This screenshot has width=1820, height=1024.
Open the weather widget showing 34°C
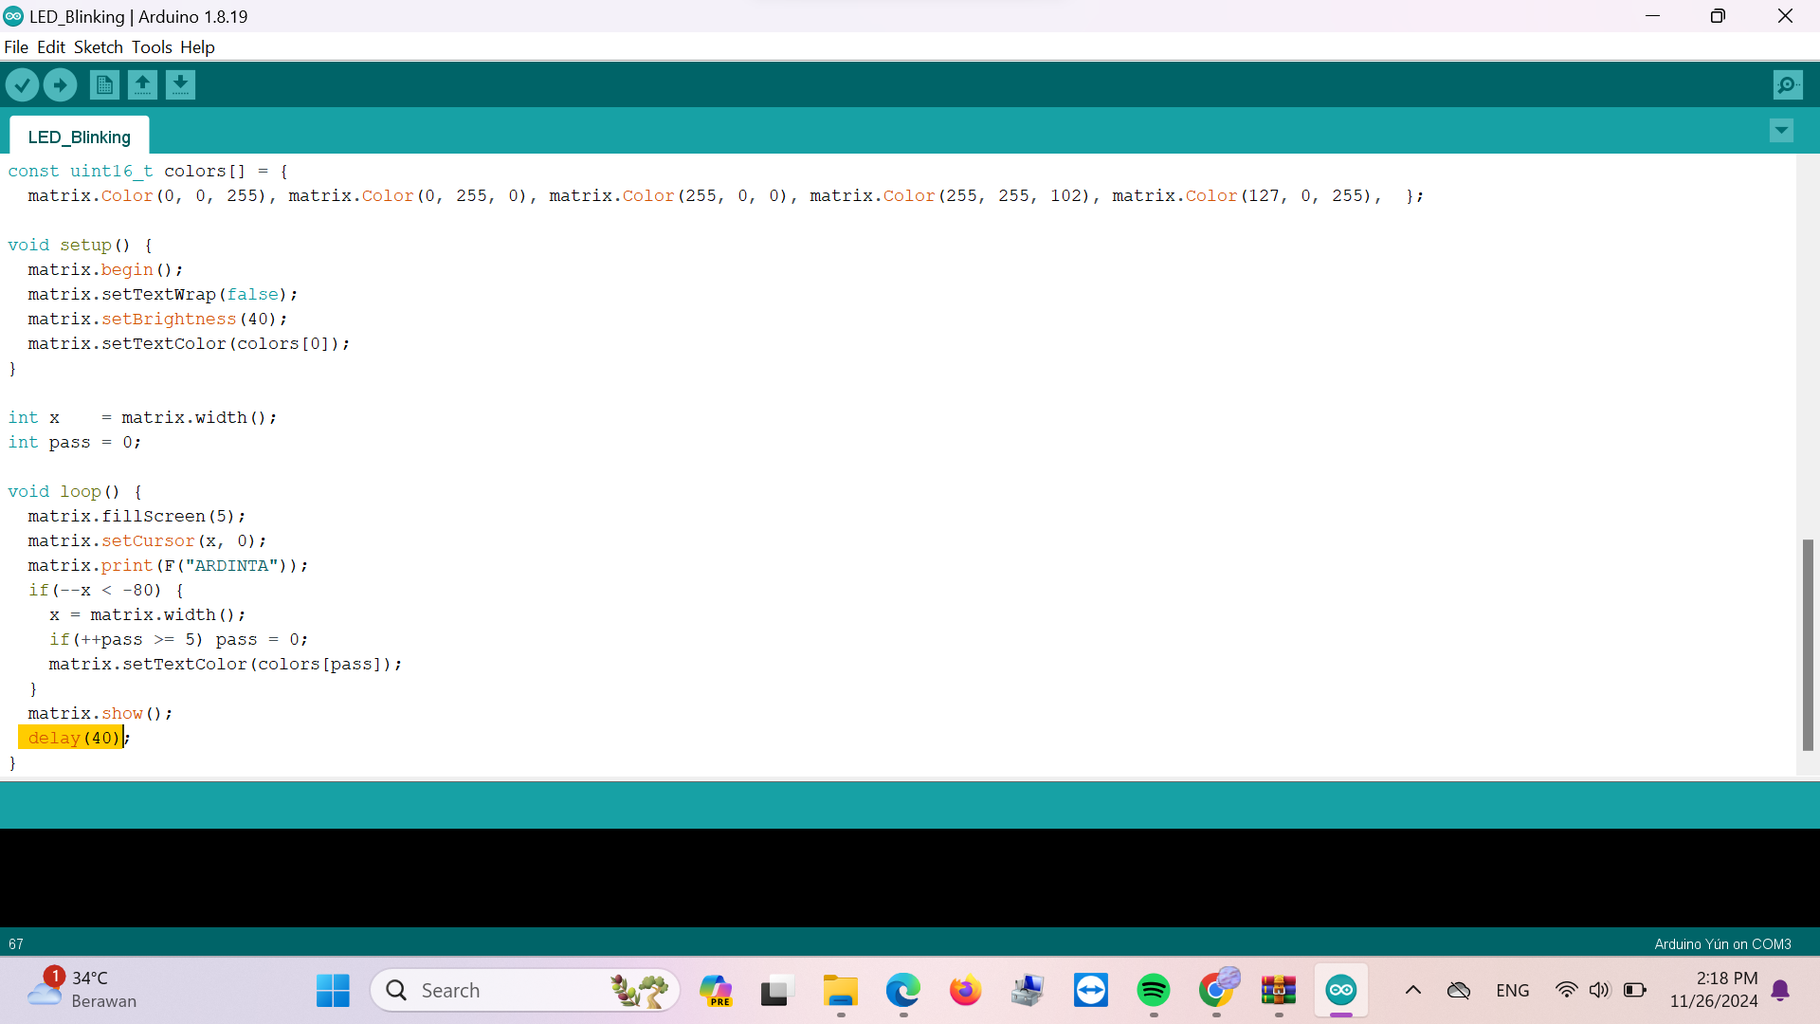coord(83,989)
